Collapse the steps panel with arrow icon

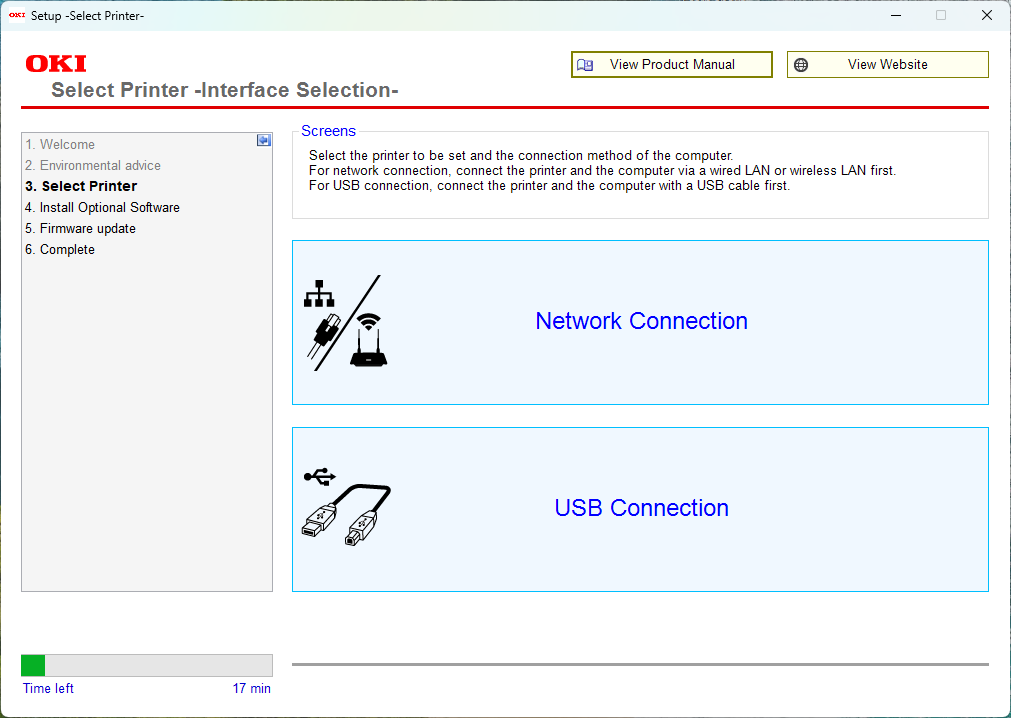coord(264,141)
